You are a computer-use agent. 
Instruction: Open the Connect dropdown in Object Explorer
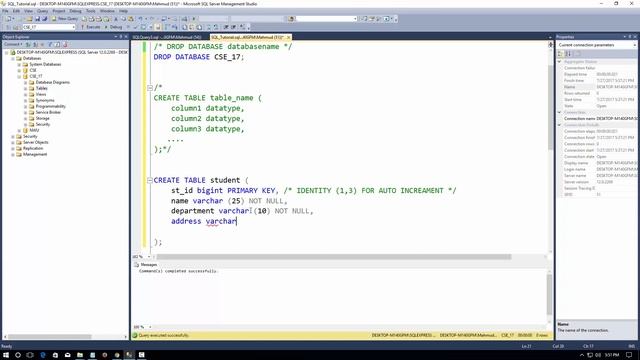[13, 44]
